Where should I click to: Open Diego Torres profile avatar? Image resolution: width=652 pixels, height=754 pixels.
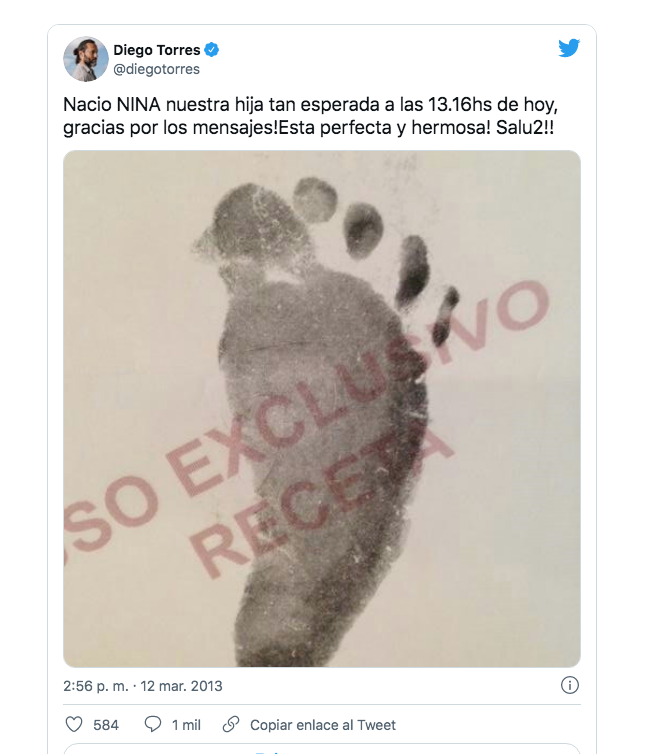(x=86, y=59)
